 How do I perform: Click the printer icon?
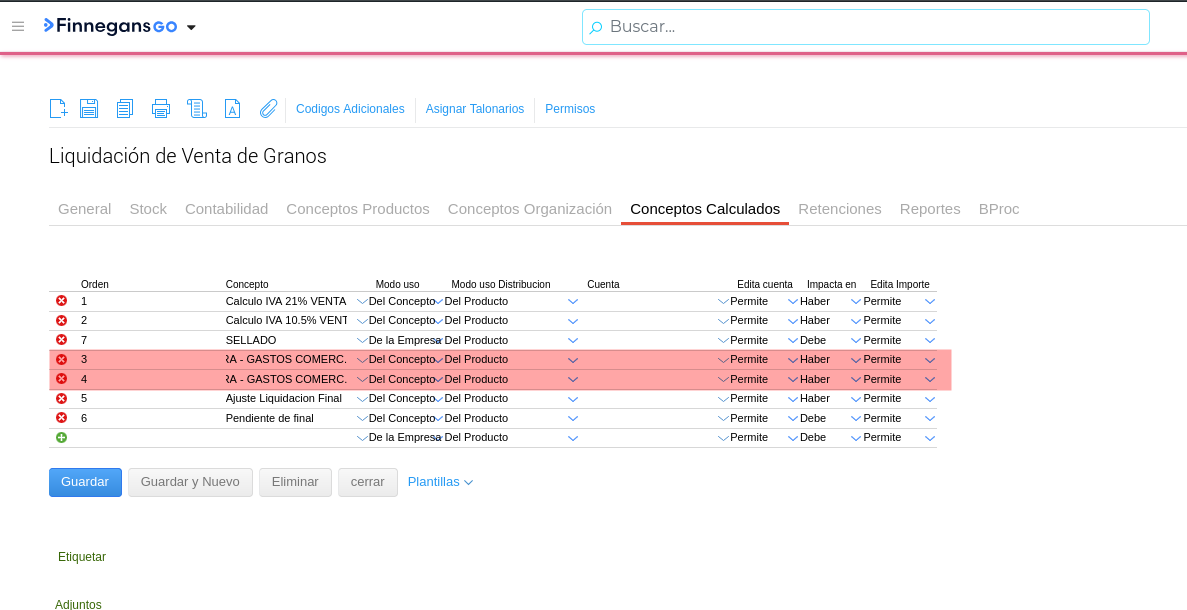coord(160,109)
